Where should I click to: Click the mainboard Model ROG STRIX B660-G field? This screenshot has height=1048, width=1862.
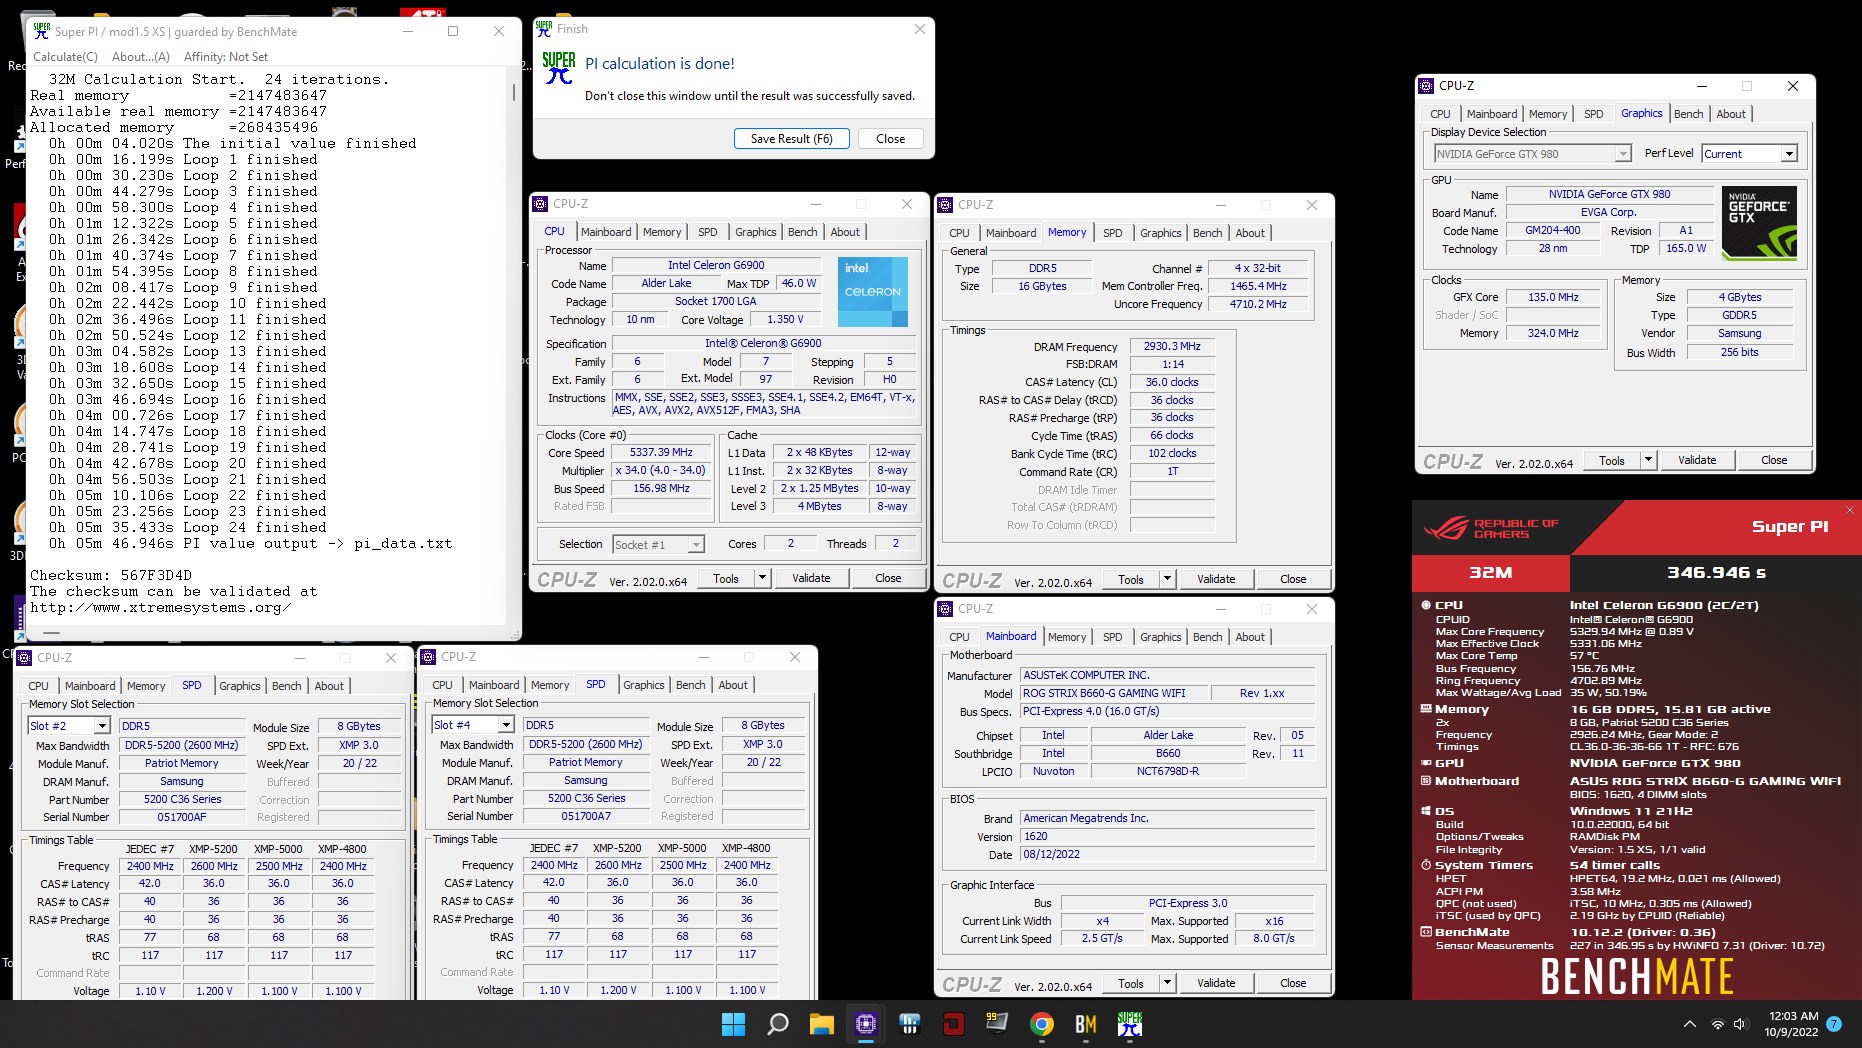pos(1114,693)
